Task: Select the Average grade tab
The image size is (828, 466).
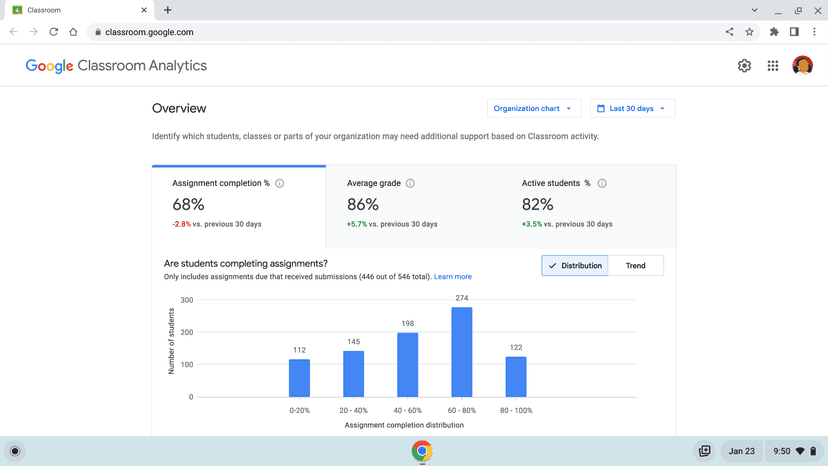Action: click(413, 207)
